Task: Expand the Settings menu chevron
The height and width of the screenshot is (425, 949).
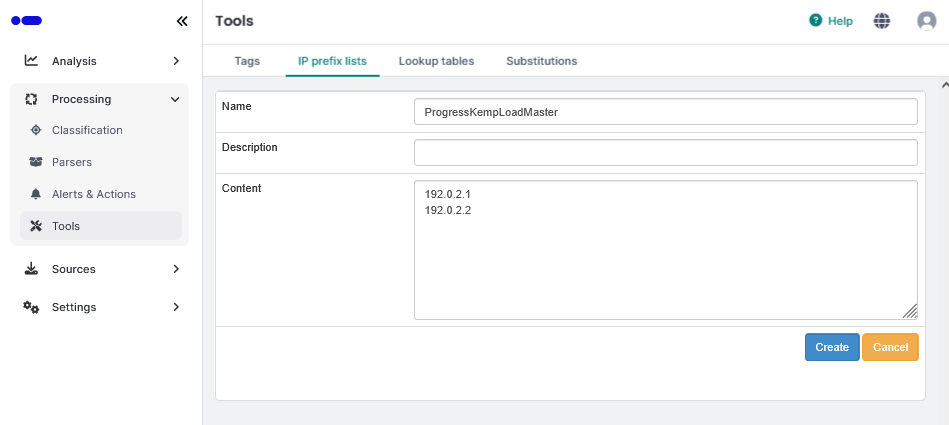Action: 176,307
